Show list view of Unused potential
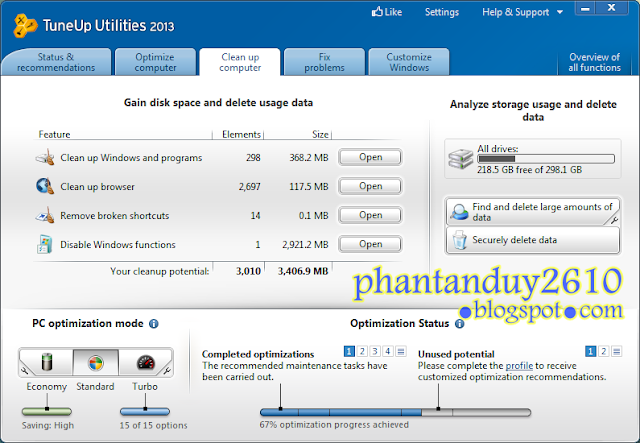 point(616,351)
